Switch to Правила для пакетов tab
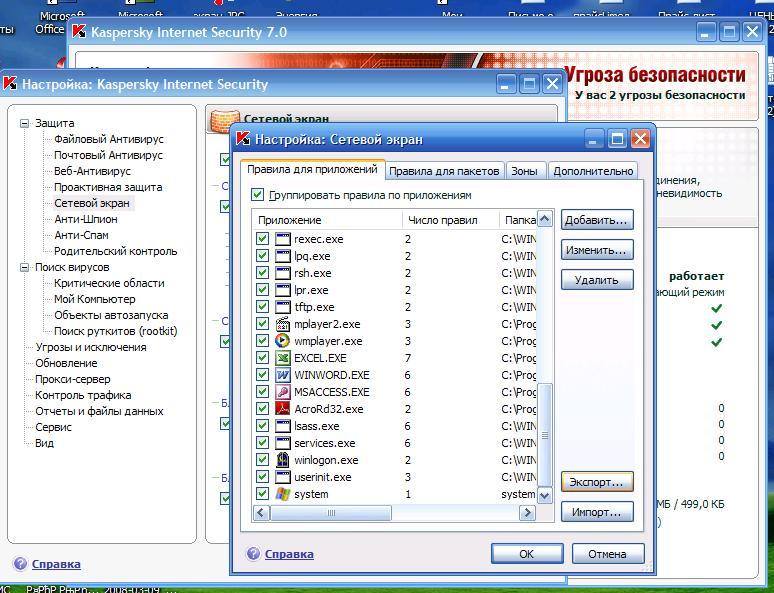This screenshot has height=593, width=774. (444, 171)
